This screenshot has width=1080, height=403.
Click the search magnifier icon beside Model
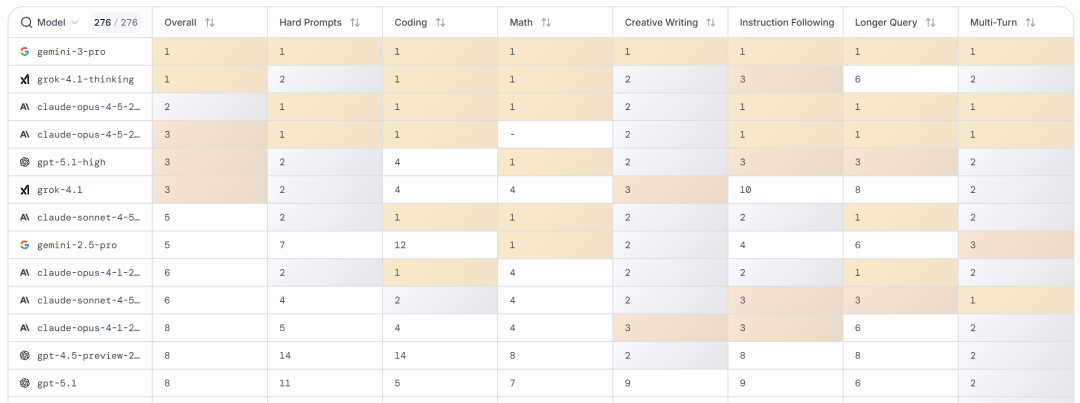coord(26,22)
